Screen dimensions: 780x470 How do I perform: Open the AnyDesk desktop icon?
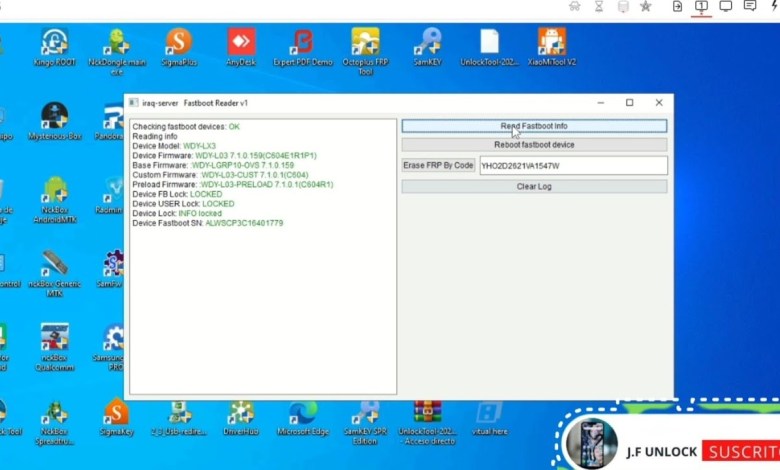pos(241,43)
